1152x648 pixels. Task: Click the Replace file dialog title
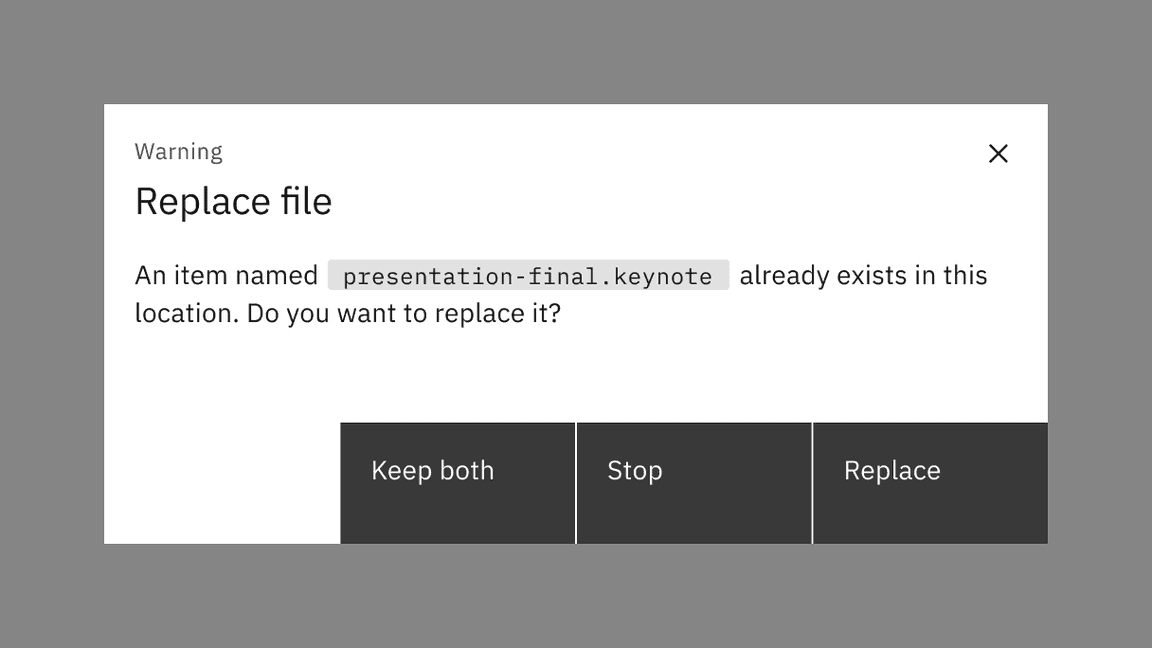click(233, 201)
